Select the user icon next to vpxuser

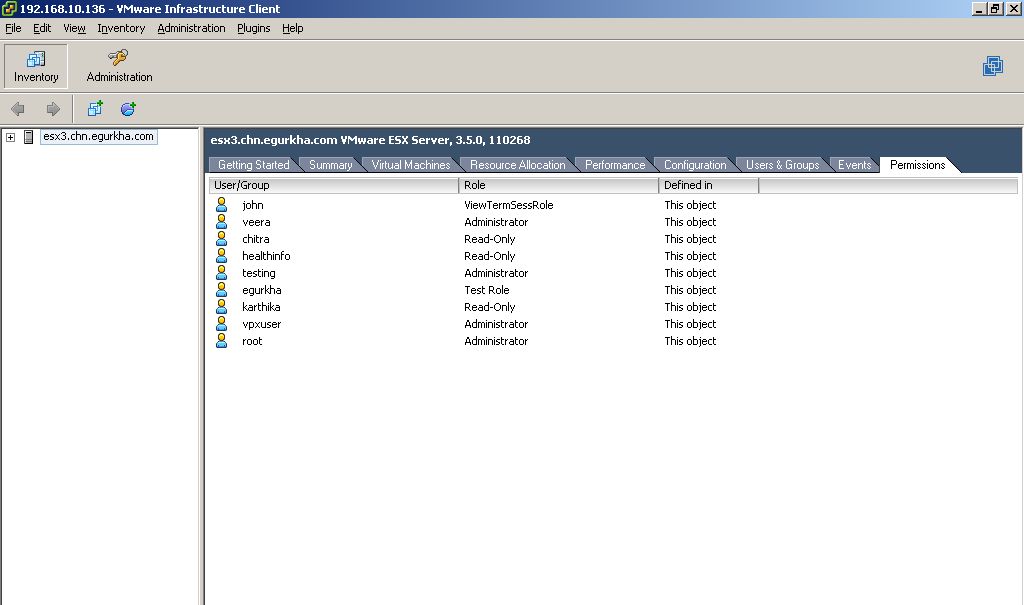pyautogui.click(x=222, y=323)
